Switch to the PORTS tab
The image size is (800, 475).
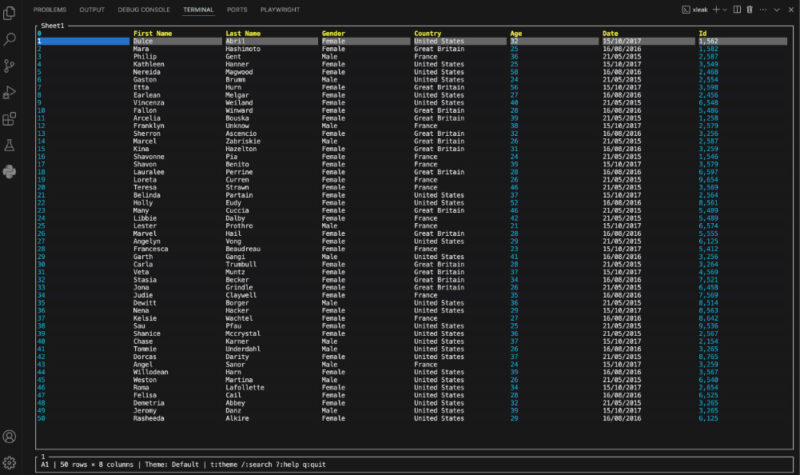pyautogui.click(x=237, y=10)
